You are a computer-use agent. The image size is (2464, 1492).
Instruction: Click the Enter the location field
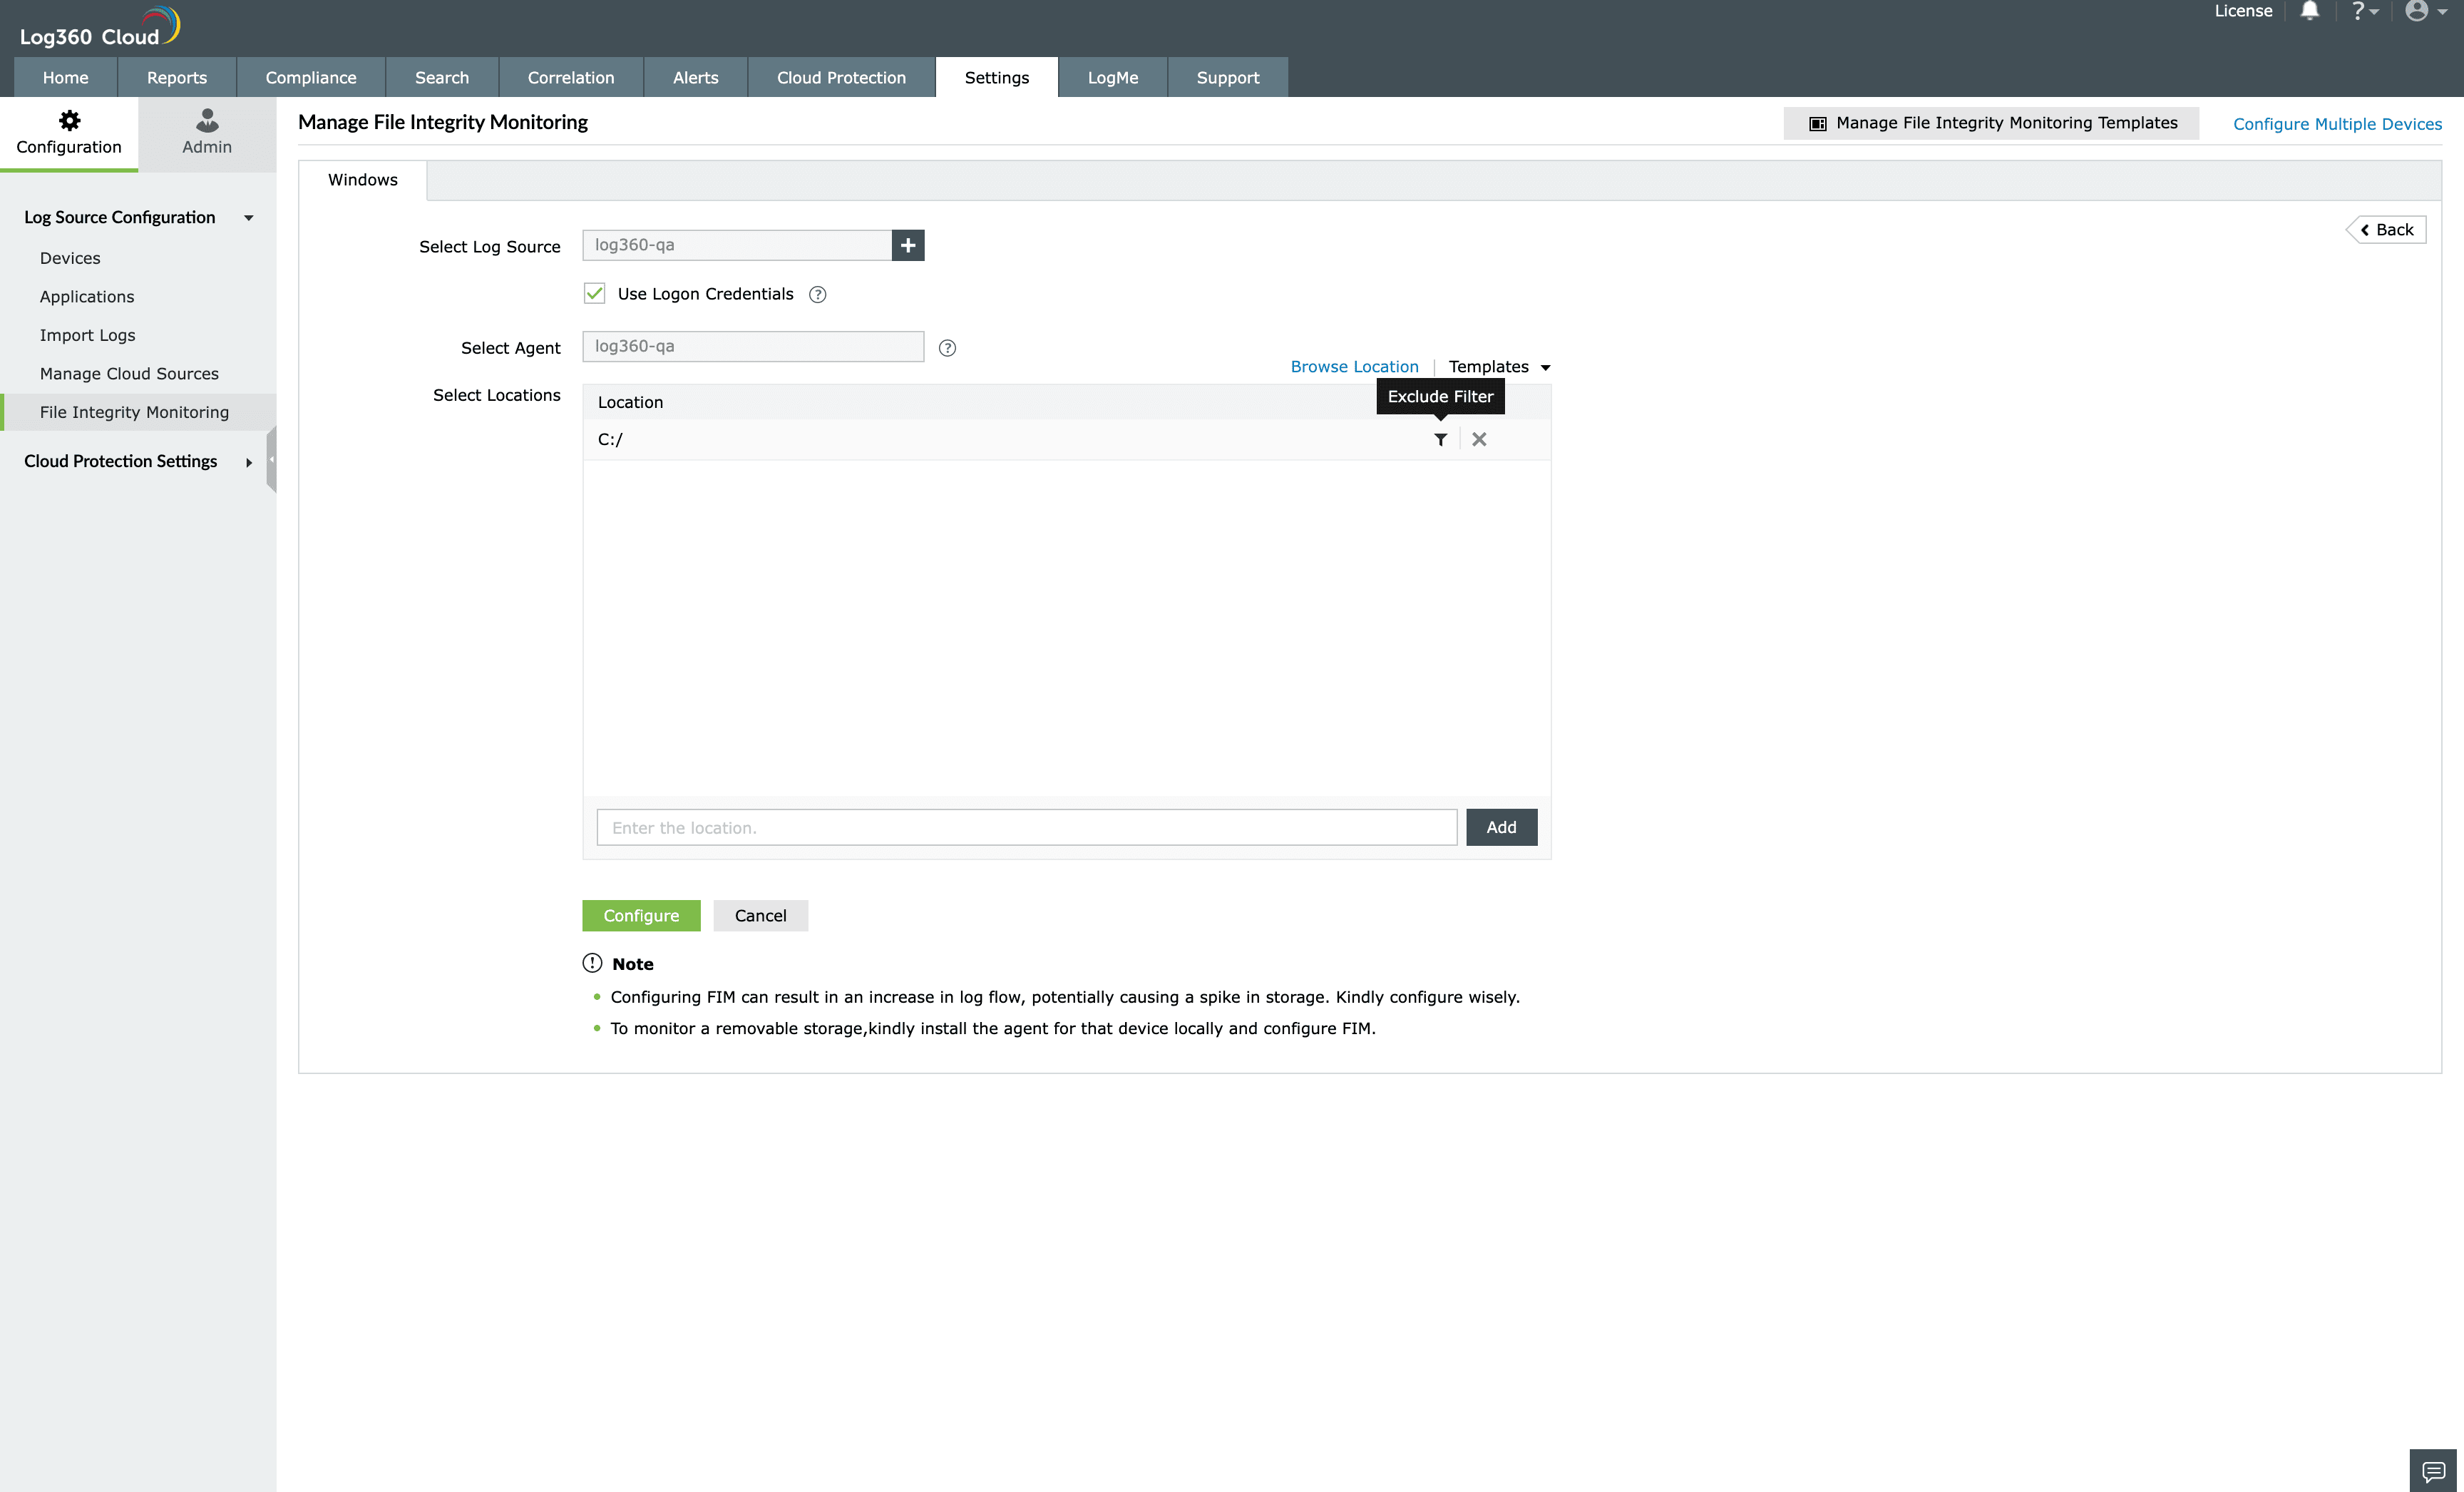click(1026, 827)
